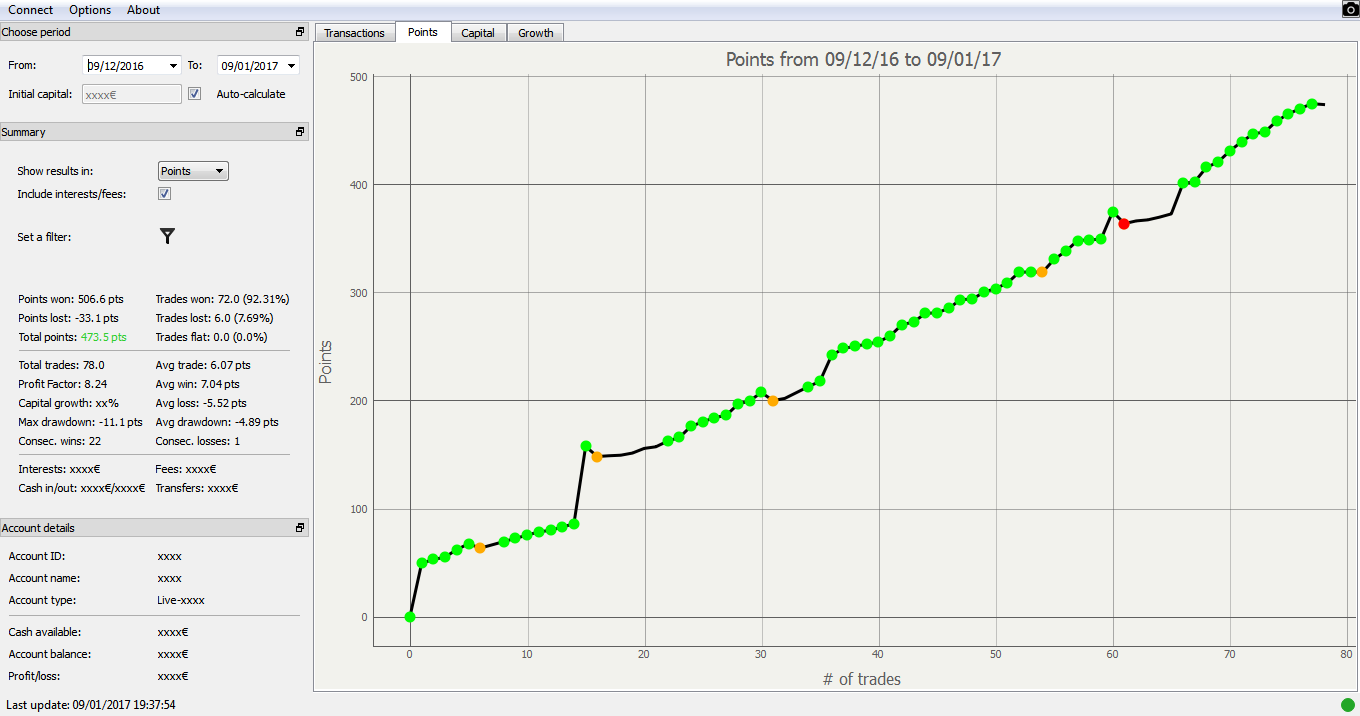Open the Connect menu
This screenshot has height=716, width=1360.
[x=31, y=10]
